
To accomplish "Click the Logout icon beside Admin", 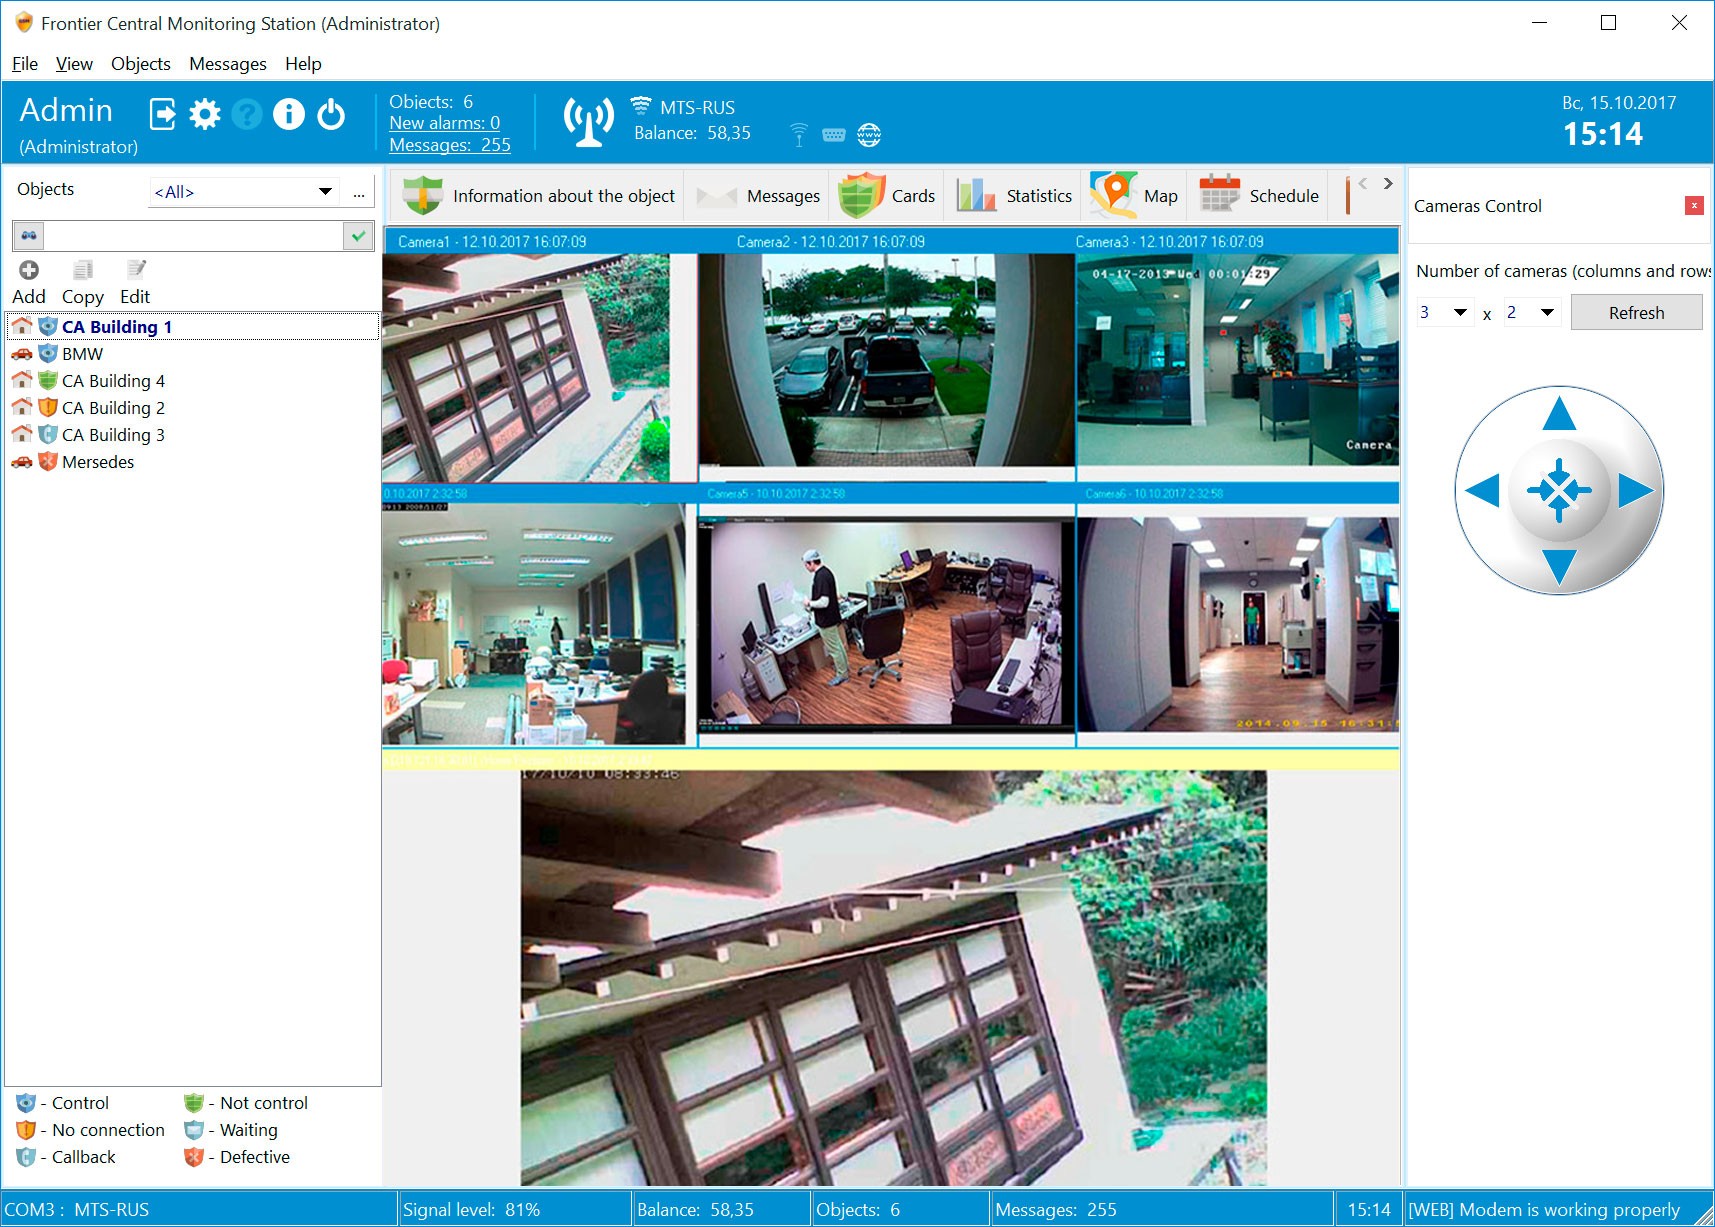I will point(163,113).
